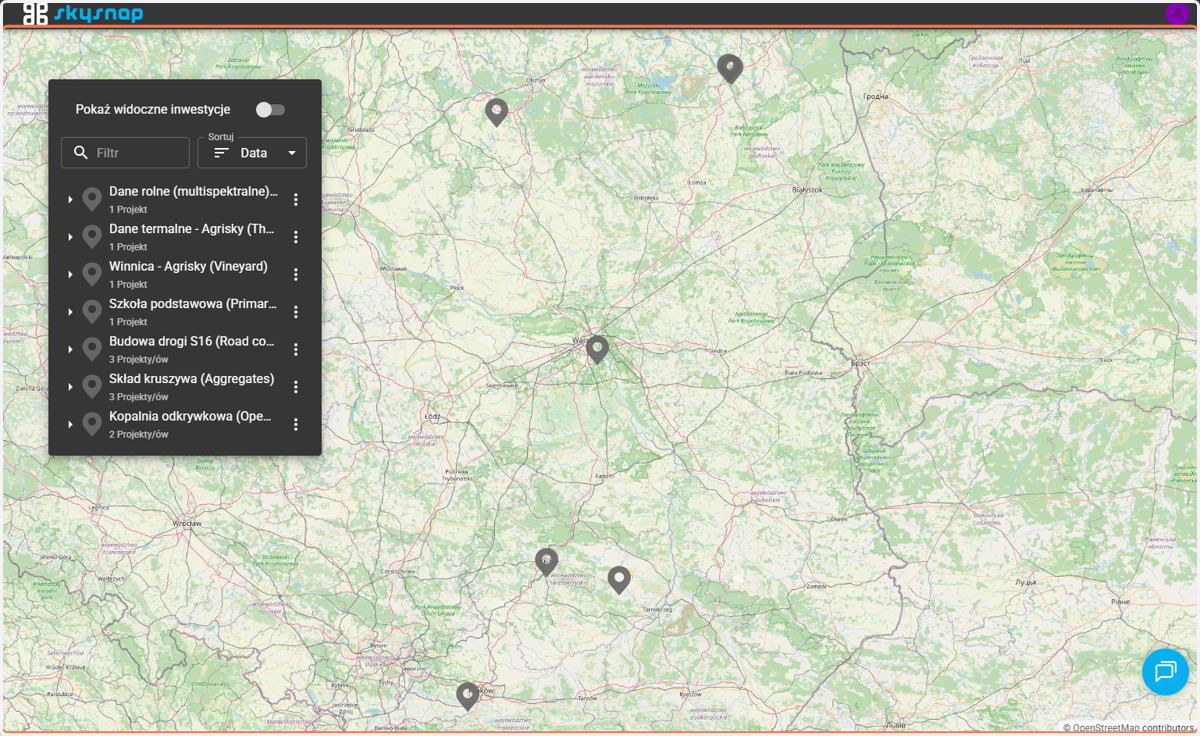Expand the Skład kruszywa (Aggregates) investment
This screenshot has width=1200, height=736.
click(x=70, y=387)
